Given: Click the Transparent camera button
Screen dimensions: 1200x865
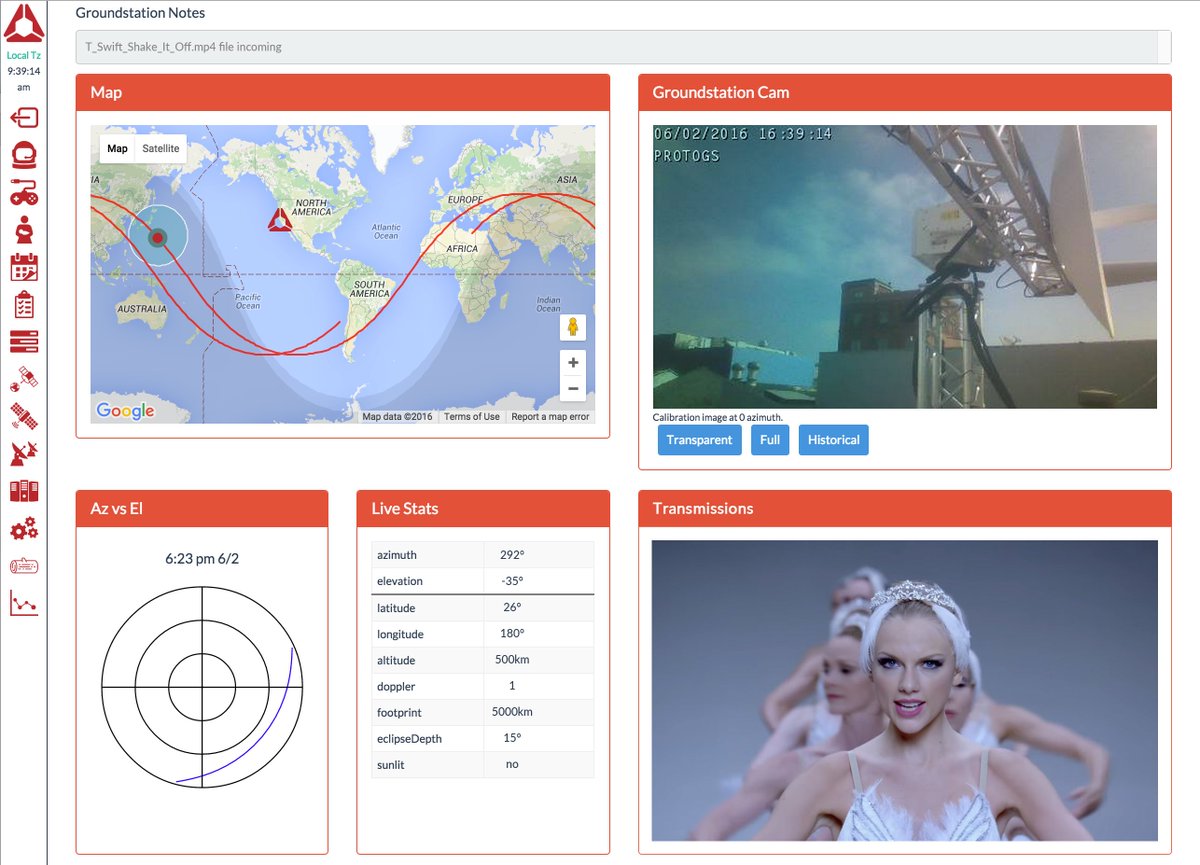Looking at the screenshot, I should [699, 440].
